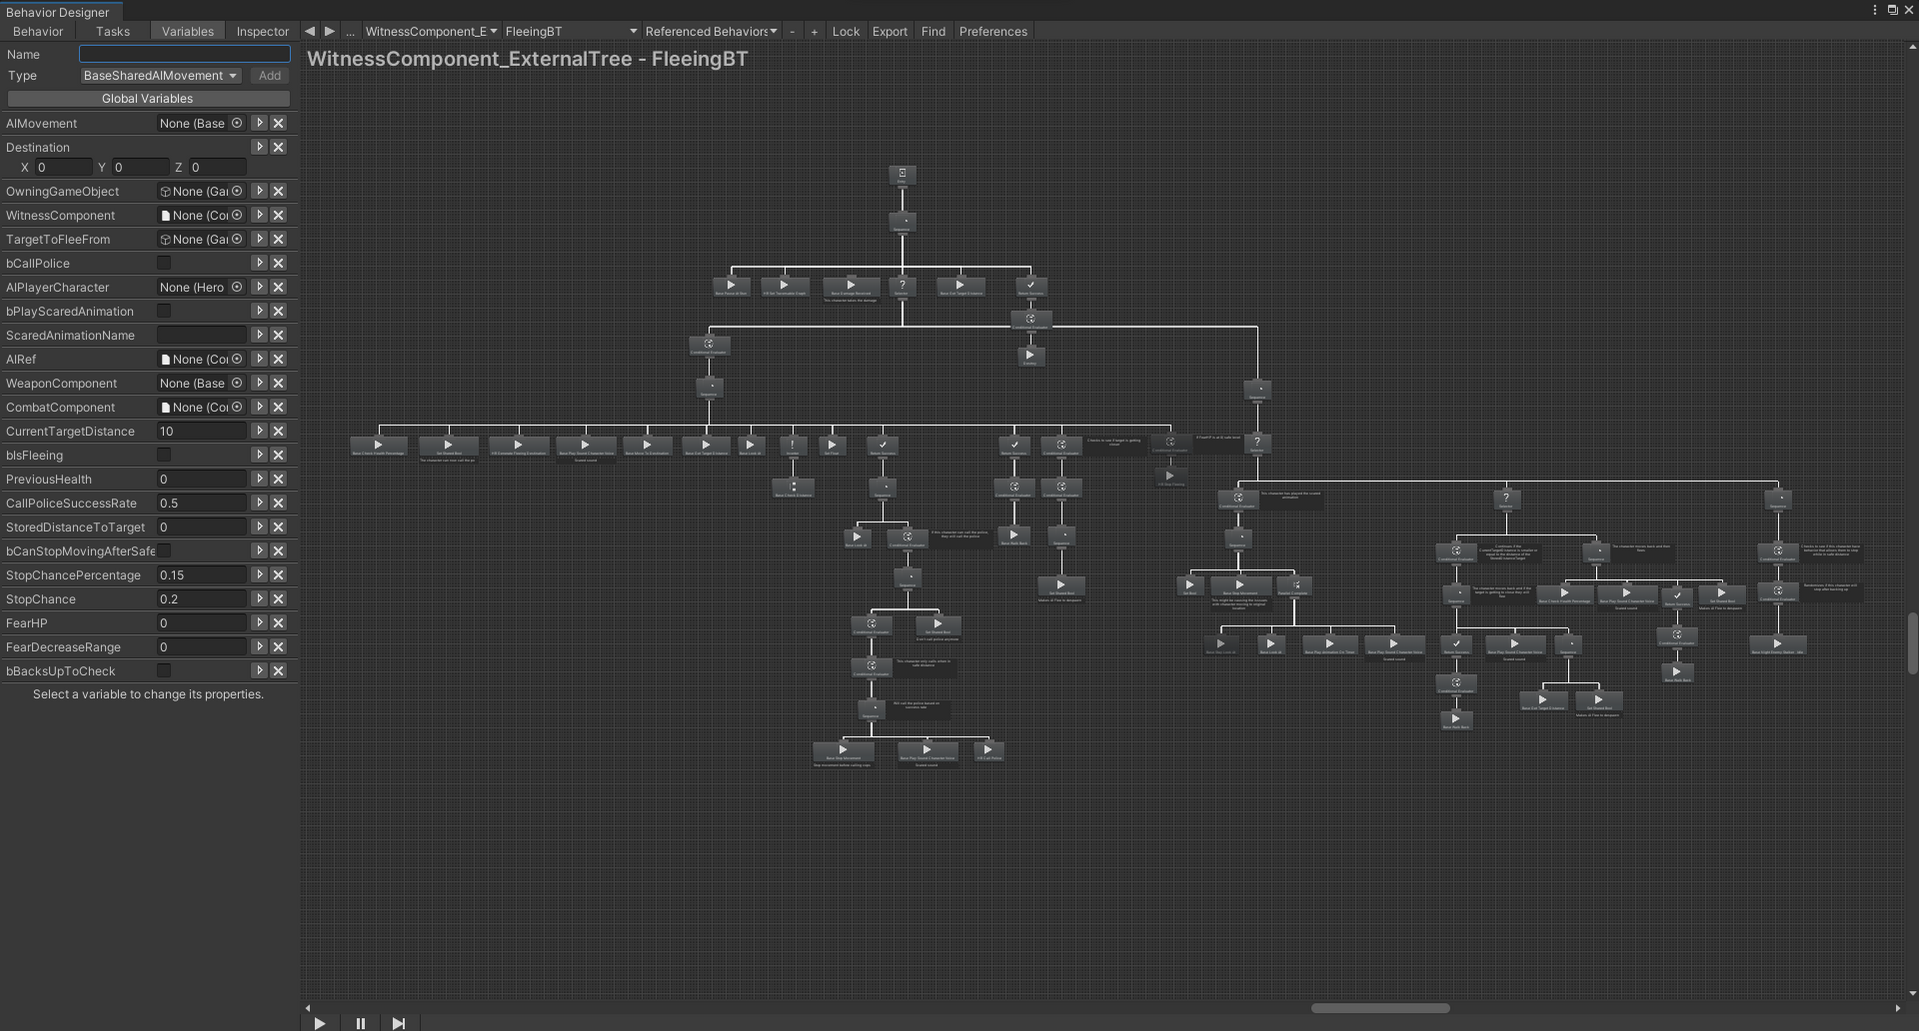Click the Destination X value field
Screen dimensions: 1919x1031
(64, 167)
